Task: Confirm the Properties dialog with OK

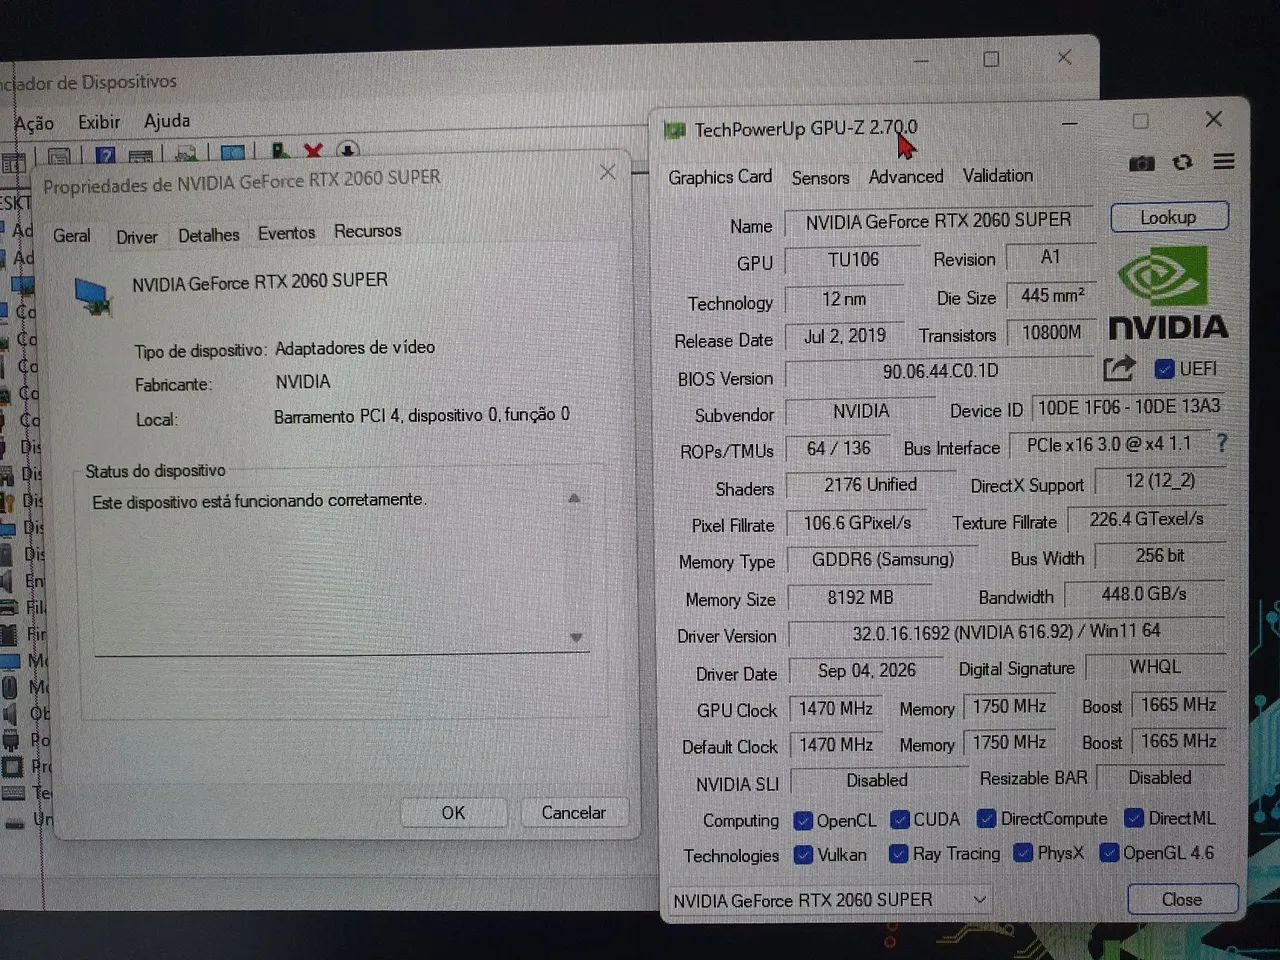Action: (453, 813)
